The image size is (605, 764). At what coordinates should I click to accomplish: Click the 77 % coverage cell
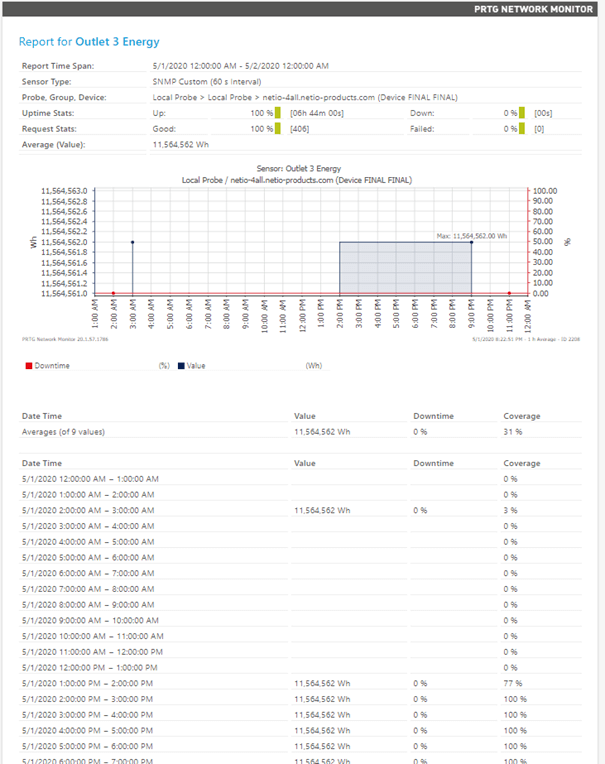[x=510, y=683]
